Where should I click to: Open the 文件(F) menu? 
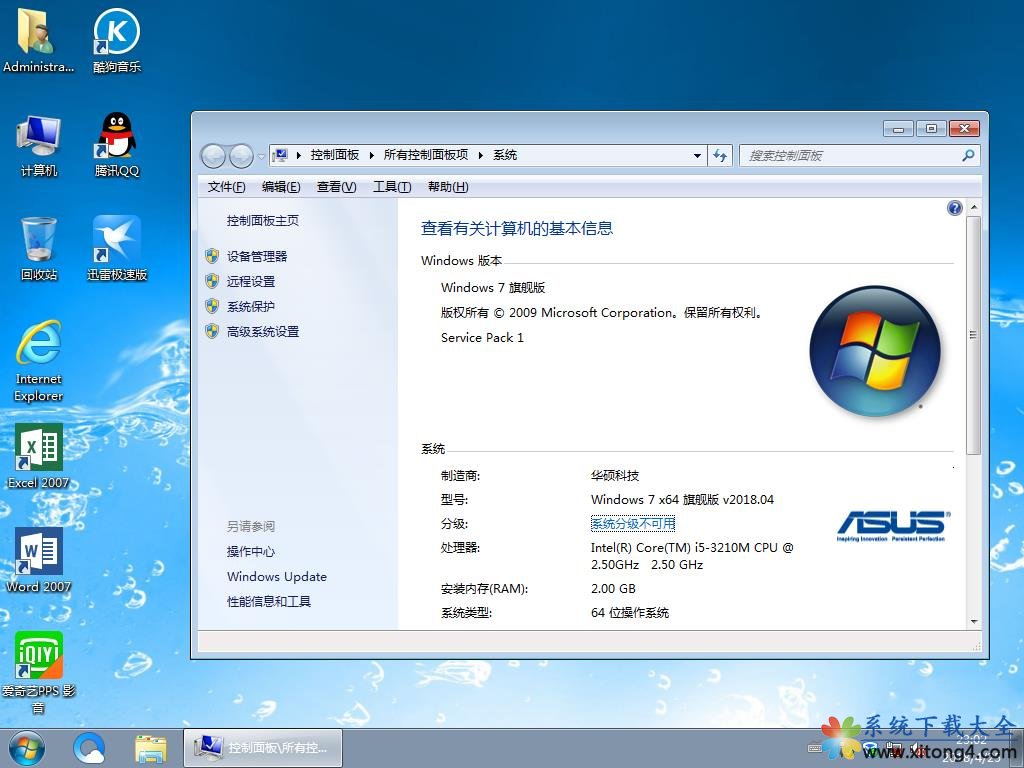(x=227, y=187)
